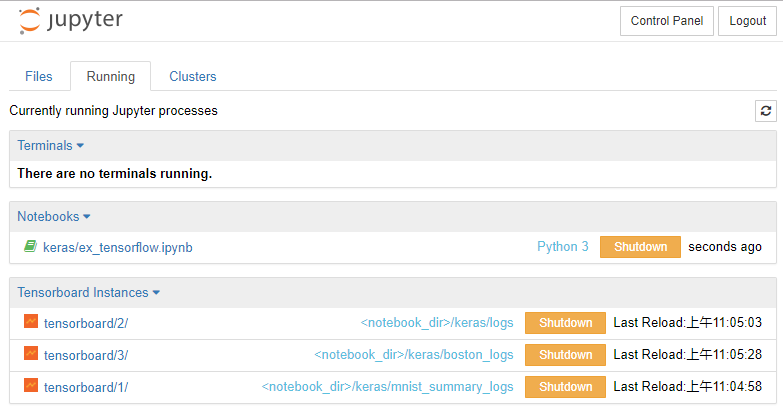
Task: Open the tensorboard/3/ link
Action: coord(86,356)
